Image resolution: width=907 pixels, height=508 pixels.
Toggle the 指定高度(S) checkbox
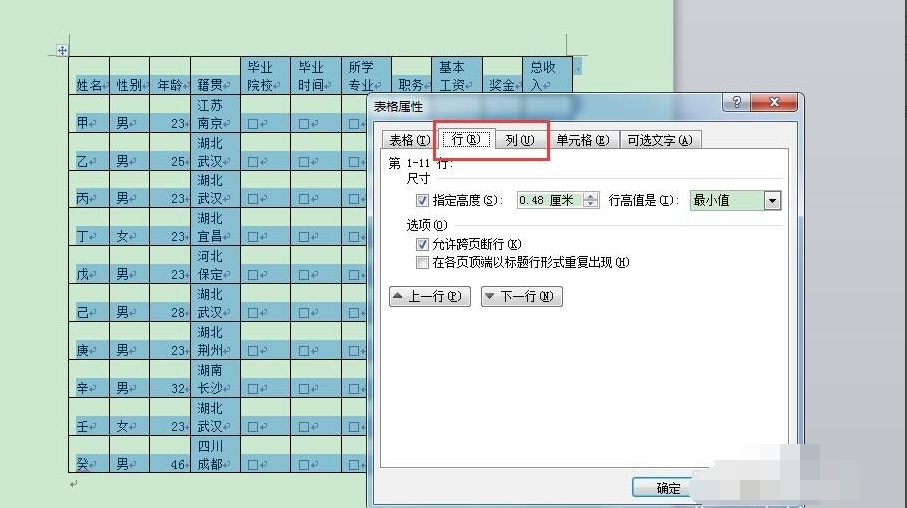pos(422,201)
